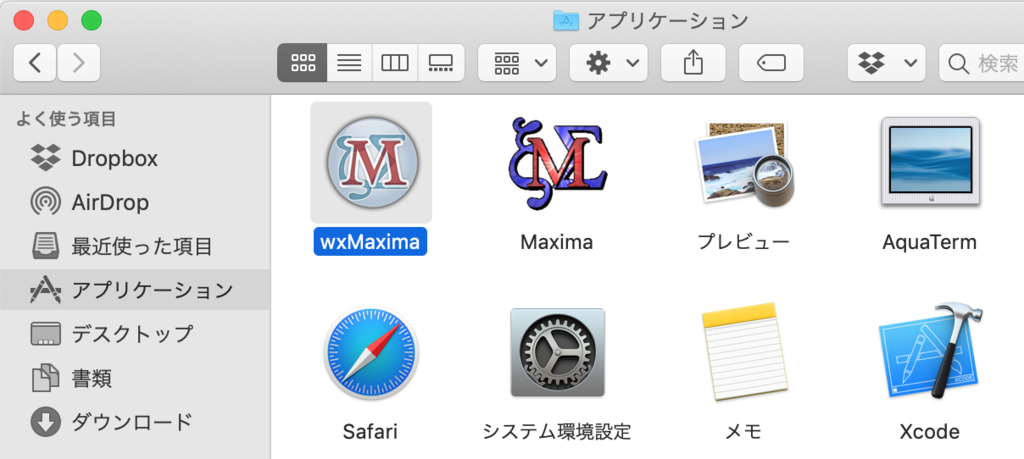Open 最近使った項目 in the sidebar
Image resolution: width=1024 pixels, height=459 pixels.
[x=135, y=246]
